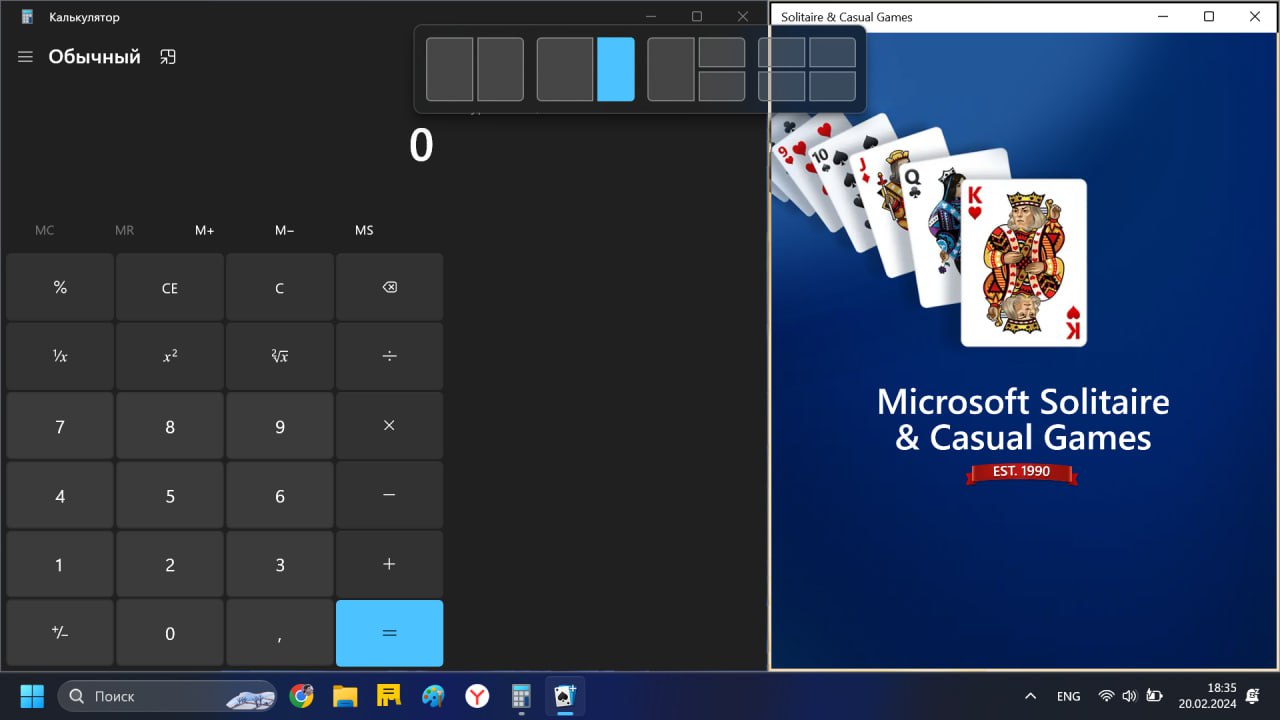Minimize the Solitaire & Casual Games window

coord(1163,16)
